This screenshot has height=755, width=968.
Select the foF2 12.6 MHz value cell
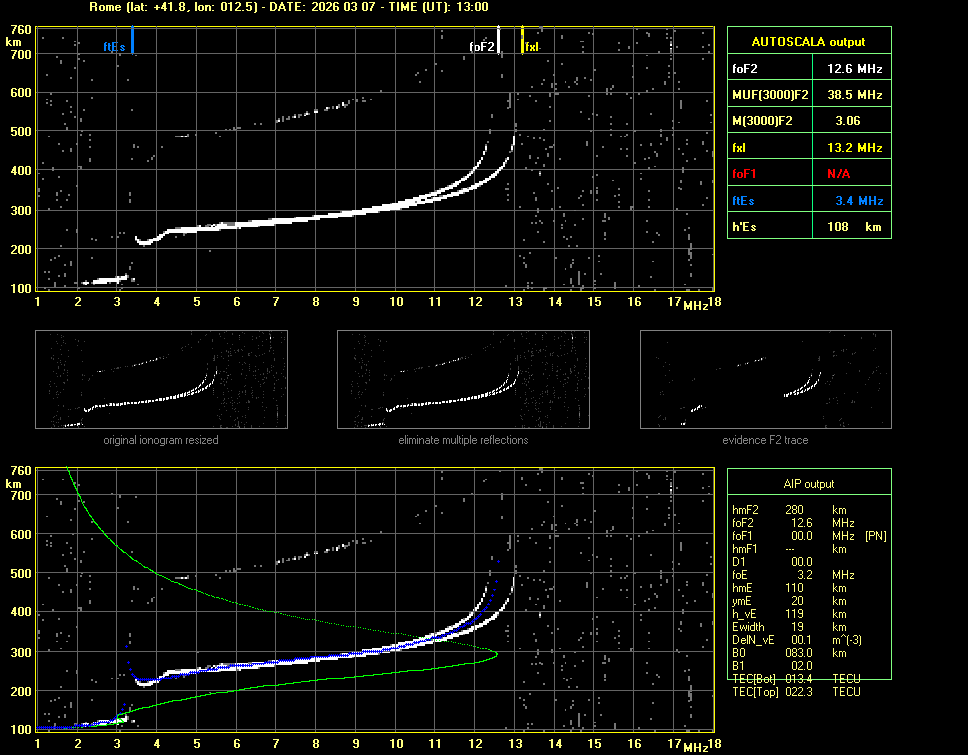(854, 69)
